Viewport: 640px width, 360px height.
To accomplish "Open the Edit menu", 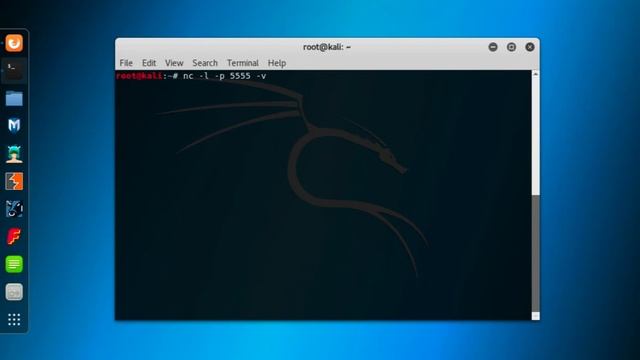I will 149,63.
